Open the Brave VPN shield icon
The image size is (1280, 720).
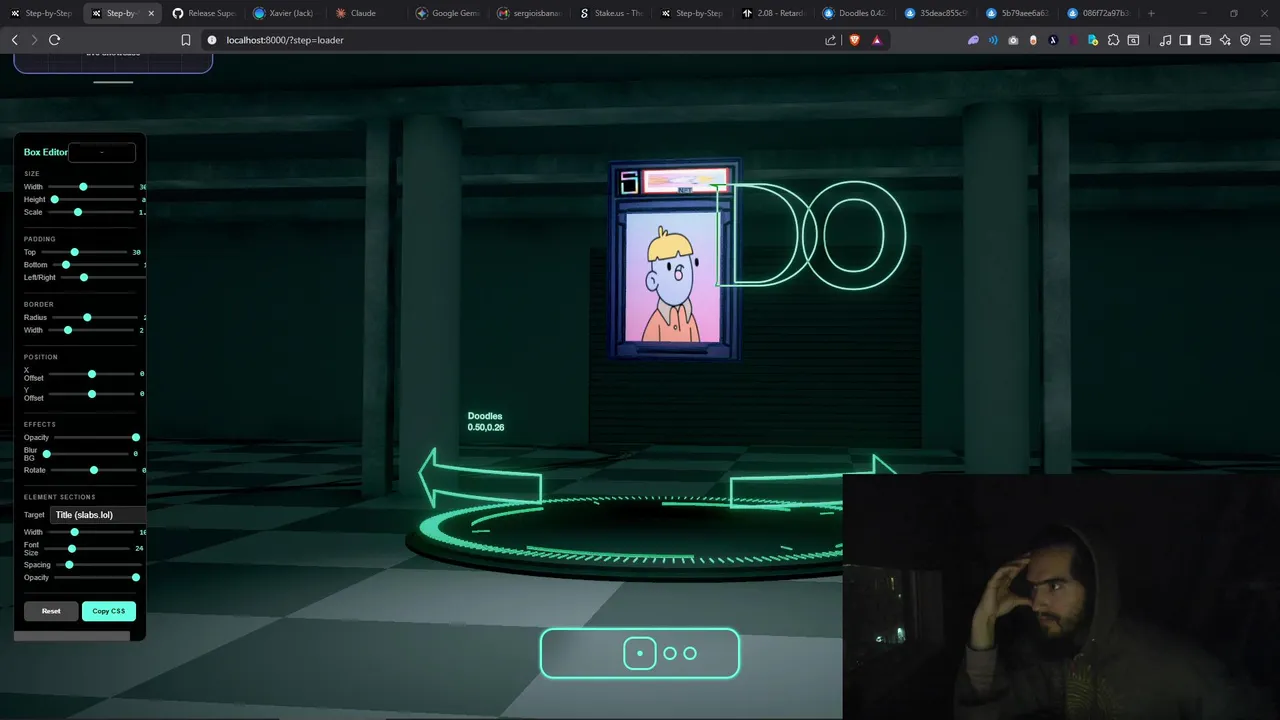click(1245, 40)
